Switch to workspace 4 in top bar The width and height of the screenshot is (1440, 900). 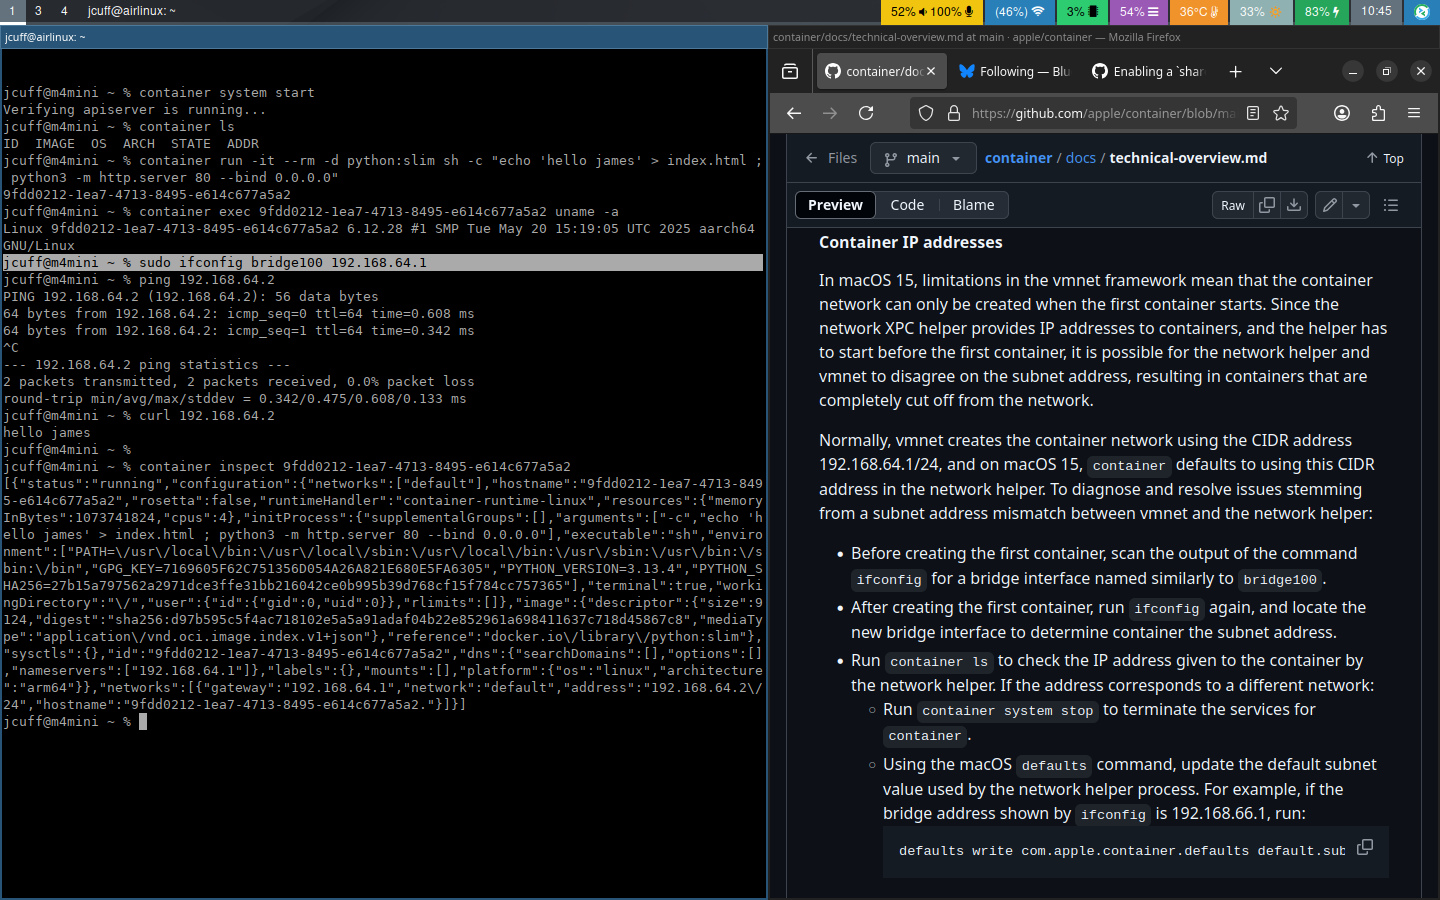pyautogui.click(x=64, y=11)
